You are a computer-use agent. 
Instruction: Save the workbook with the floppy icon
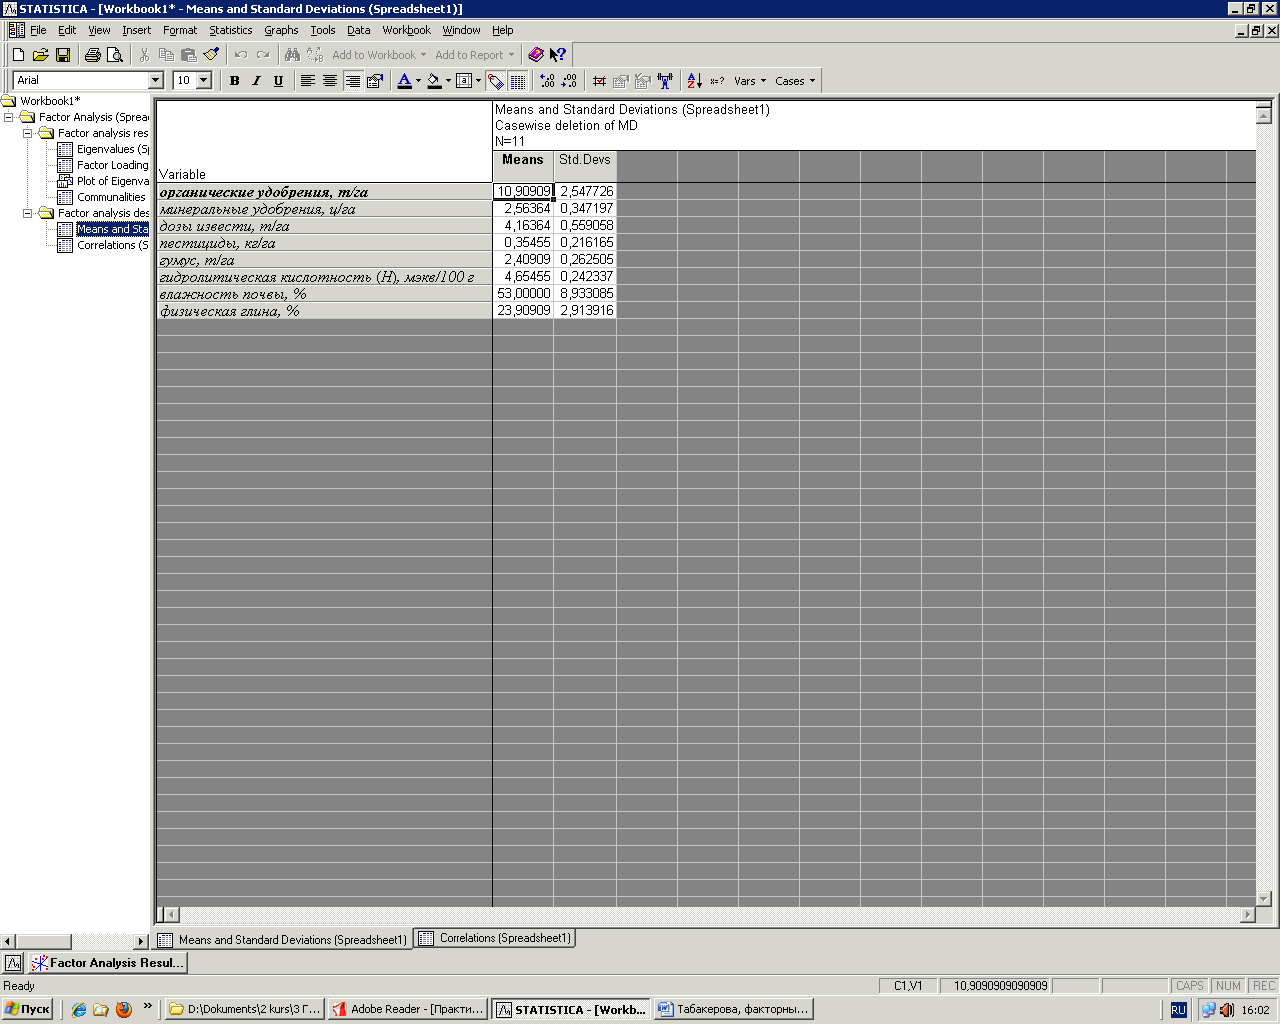62,55
